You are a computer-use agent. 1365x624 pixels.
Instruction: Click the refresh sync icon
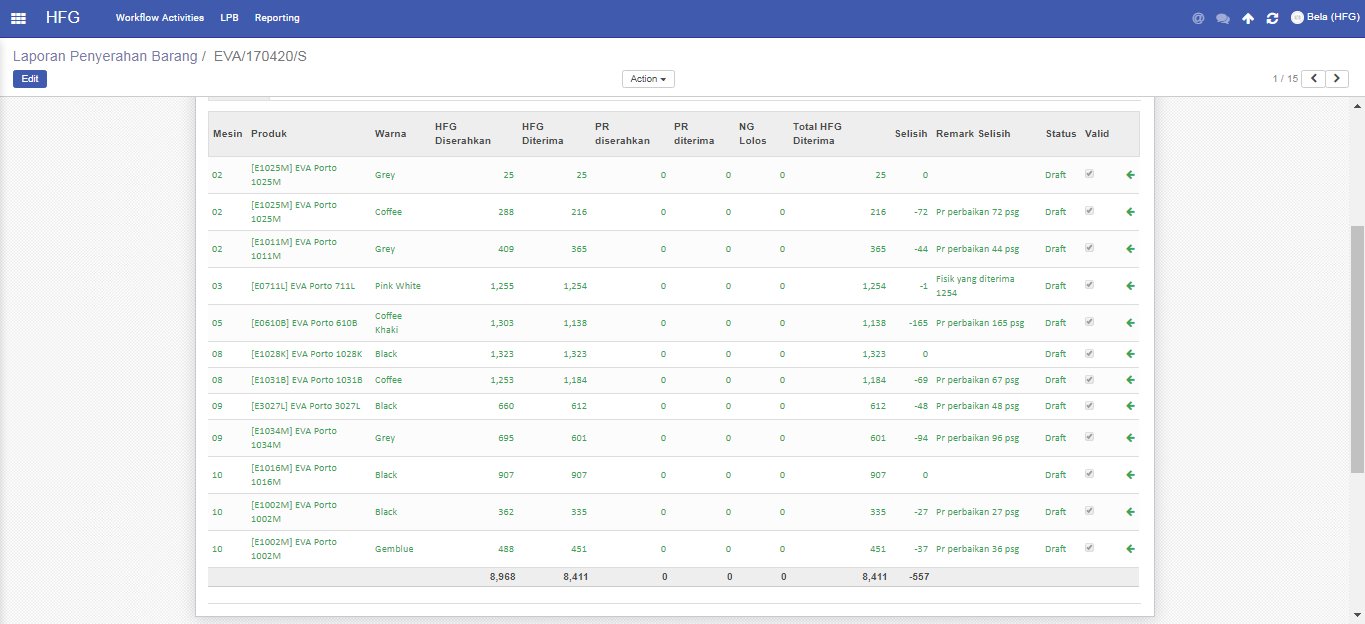(1272, 18)
